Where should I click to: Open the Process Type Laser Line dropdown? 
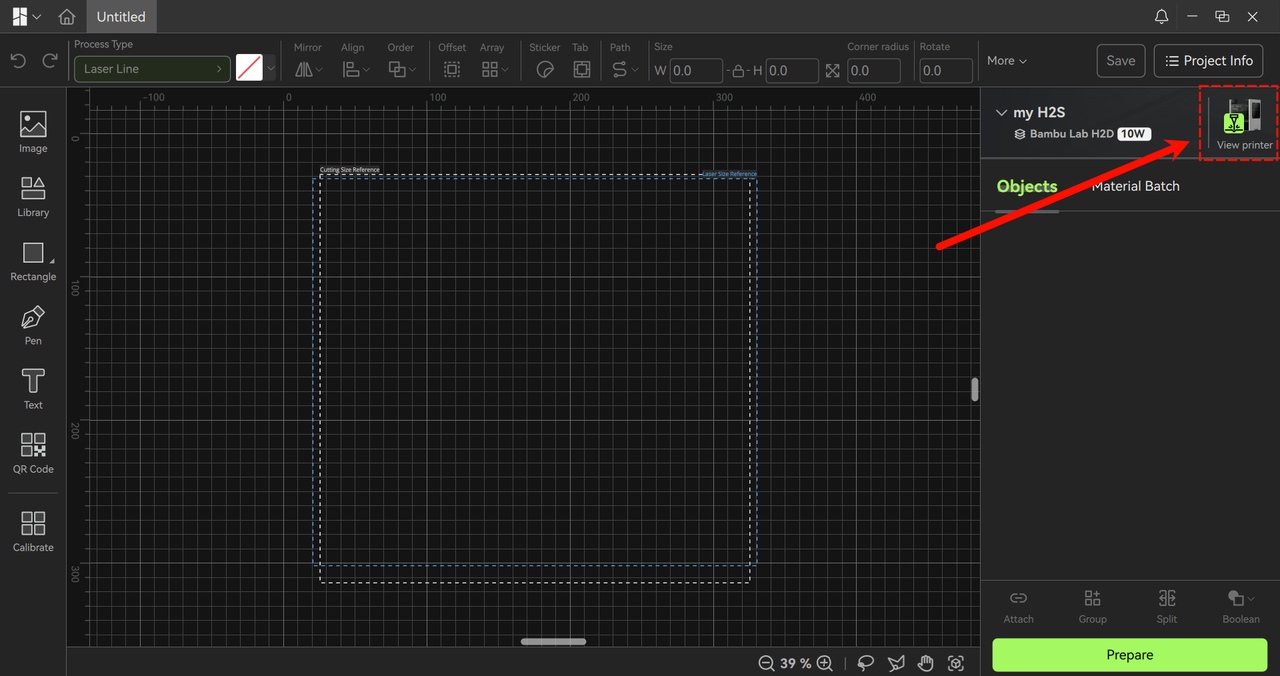[152, 69]
